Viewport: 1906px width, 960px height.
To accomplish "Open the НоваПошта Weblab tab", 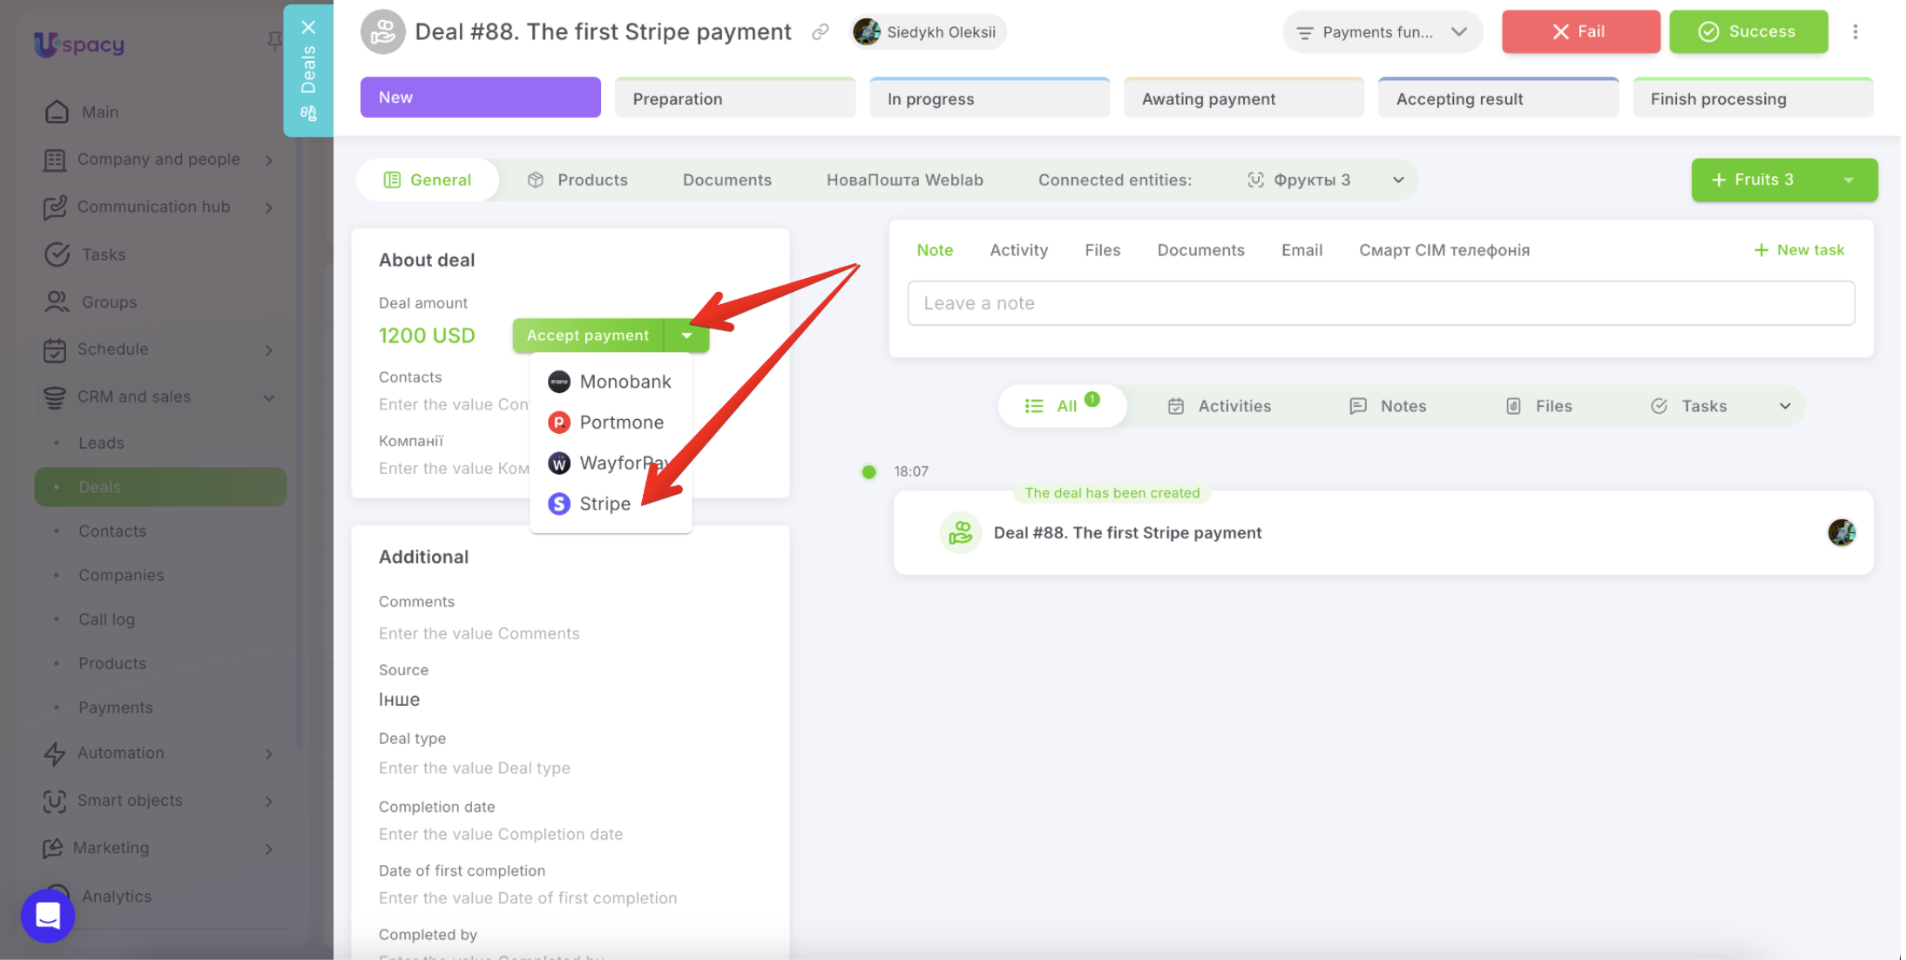I will tap(904, 180).
